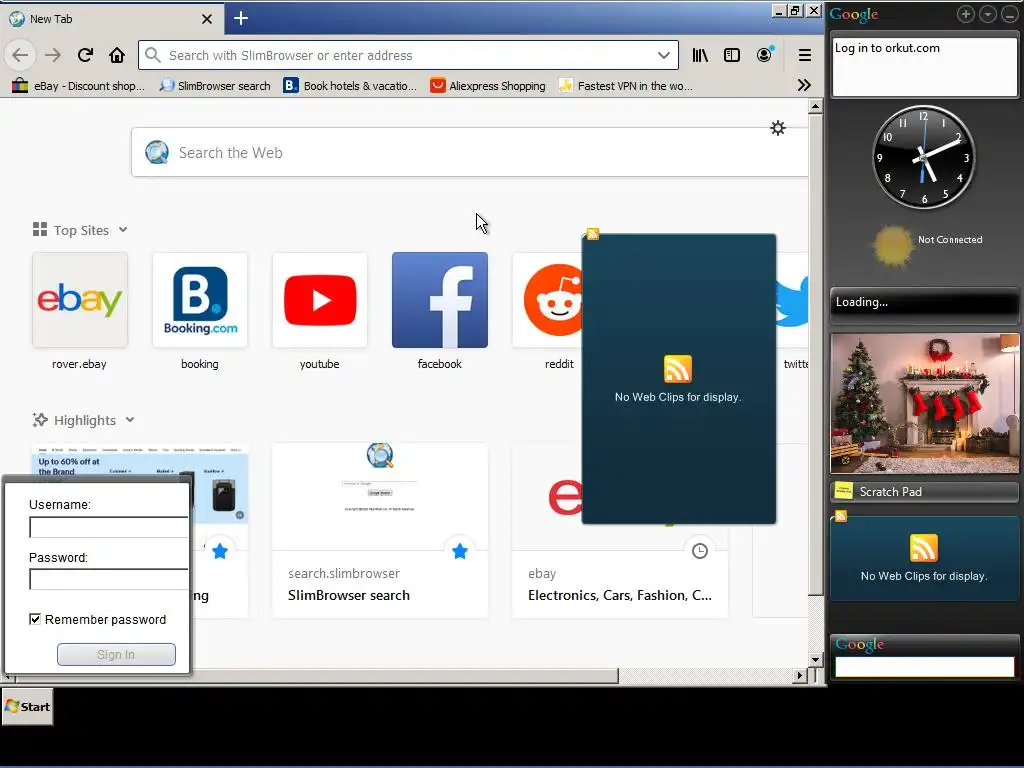1024x768 pixels.
Task: Focus the SlimBrowser address bar
Action: point(408,56)
